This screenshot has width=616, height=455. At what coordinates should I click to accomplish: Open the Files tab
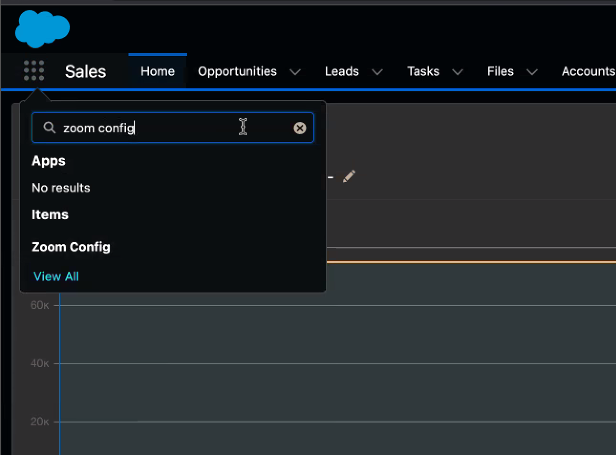click(x=500, y=71)
